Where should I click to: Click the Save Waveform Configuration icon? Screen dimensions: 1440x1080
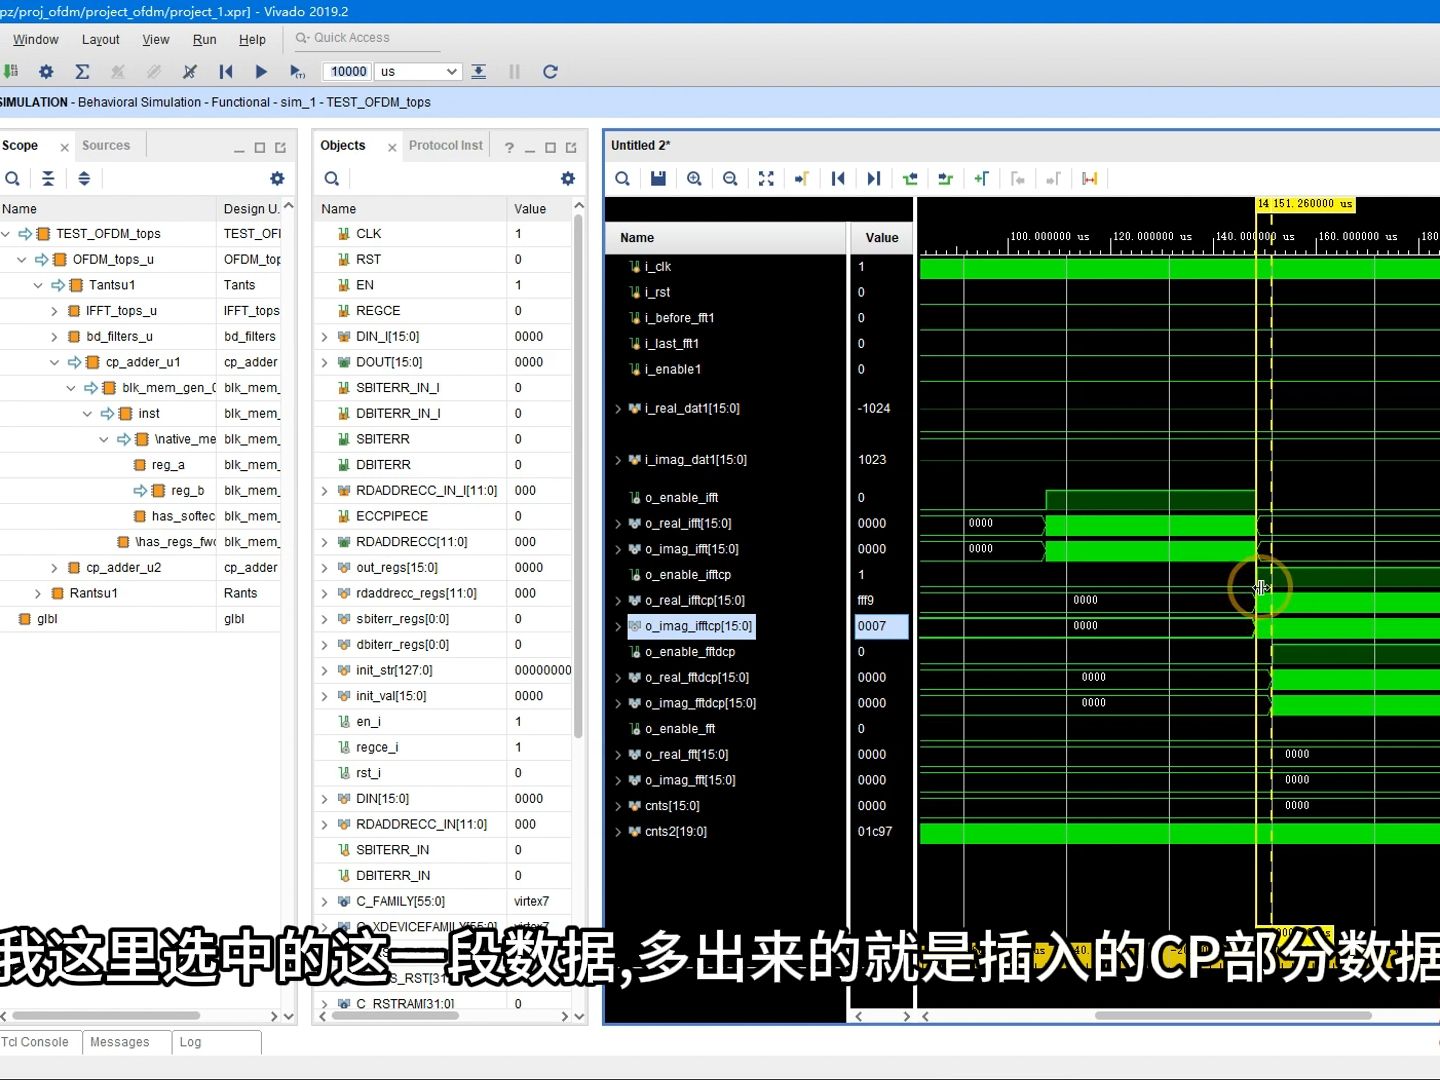pos(658,178)
